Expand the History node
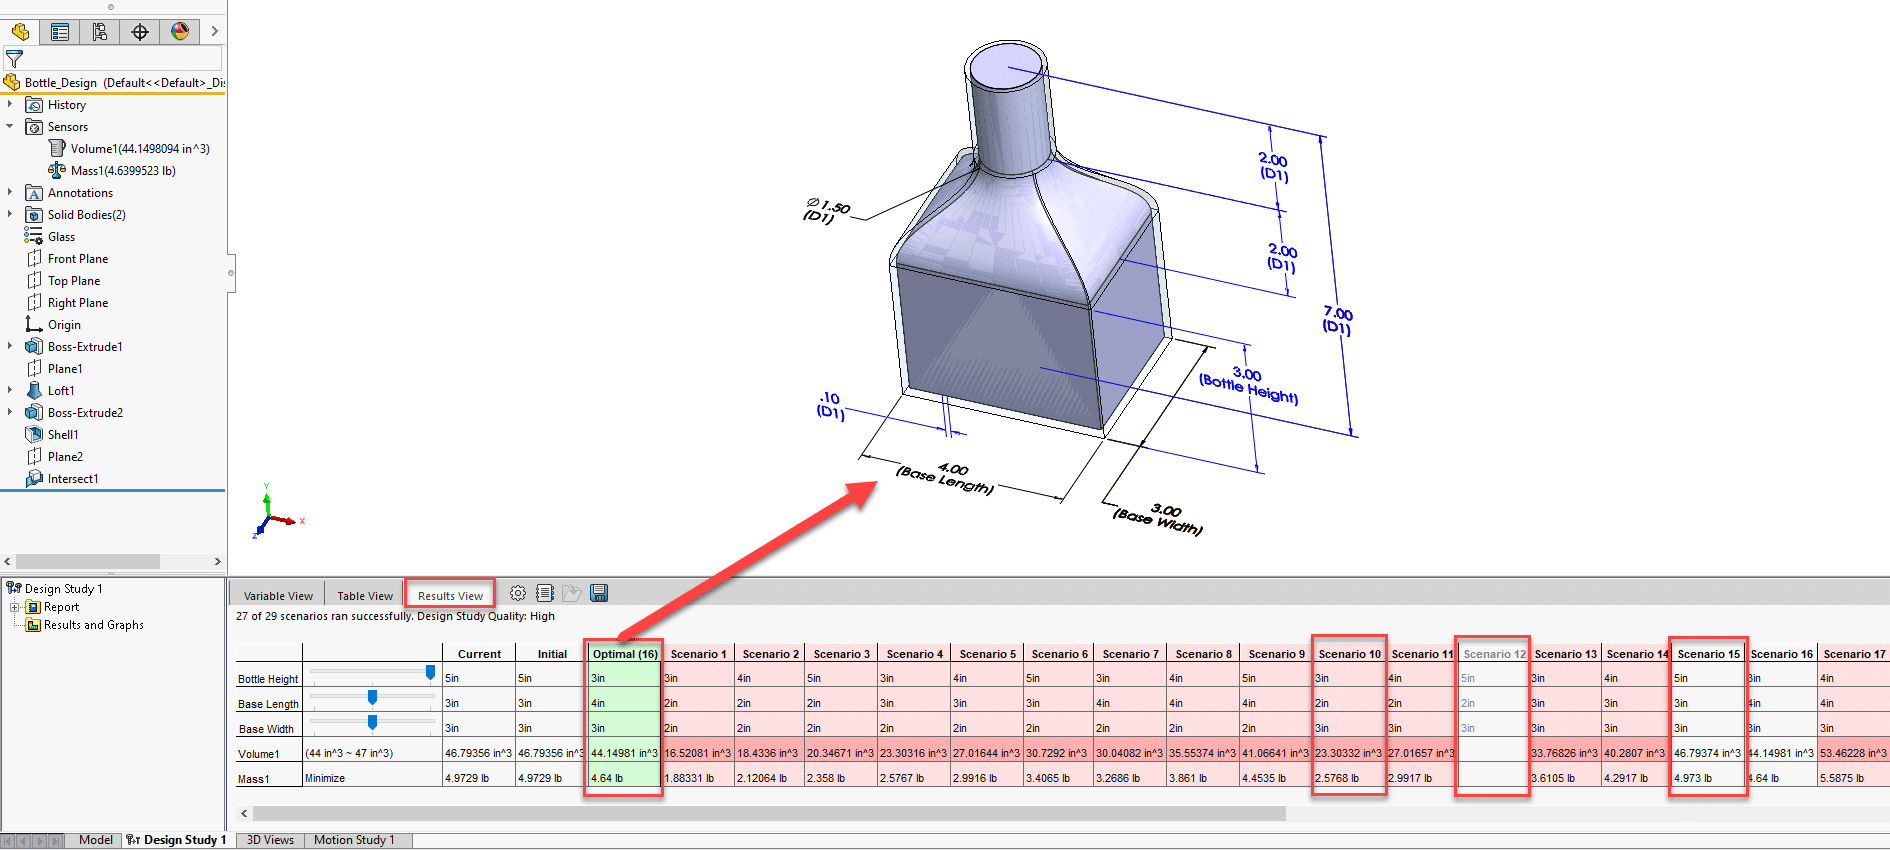This screenshot has height=850, width=1890. (10, 104)
